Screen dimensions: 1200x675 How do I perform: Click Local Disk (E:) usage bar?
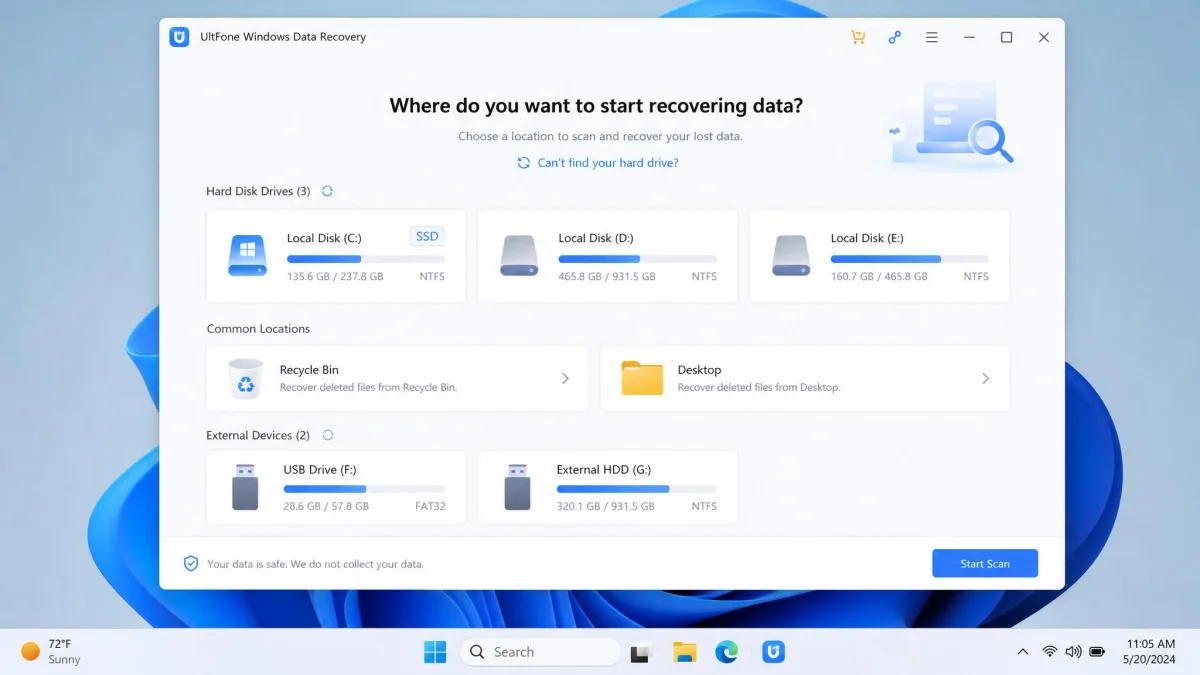910,259
